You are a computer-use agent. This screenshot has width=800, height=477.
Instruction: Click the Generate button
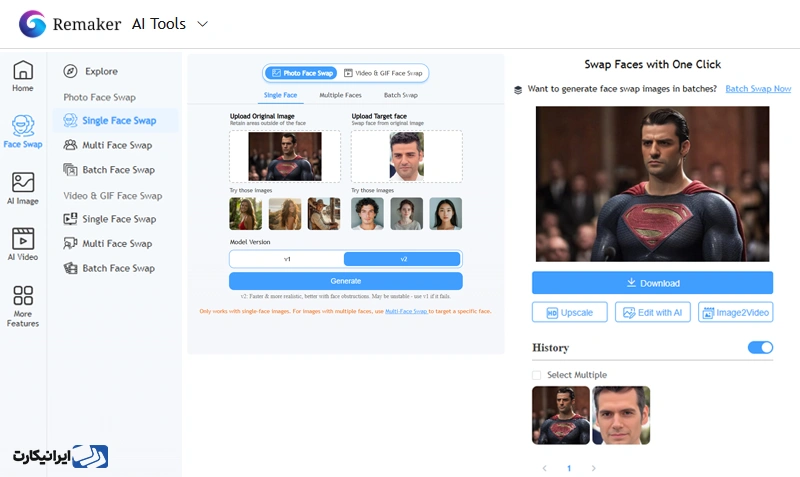coord(346,281)
